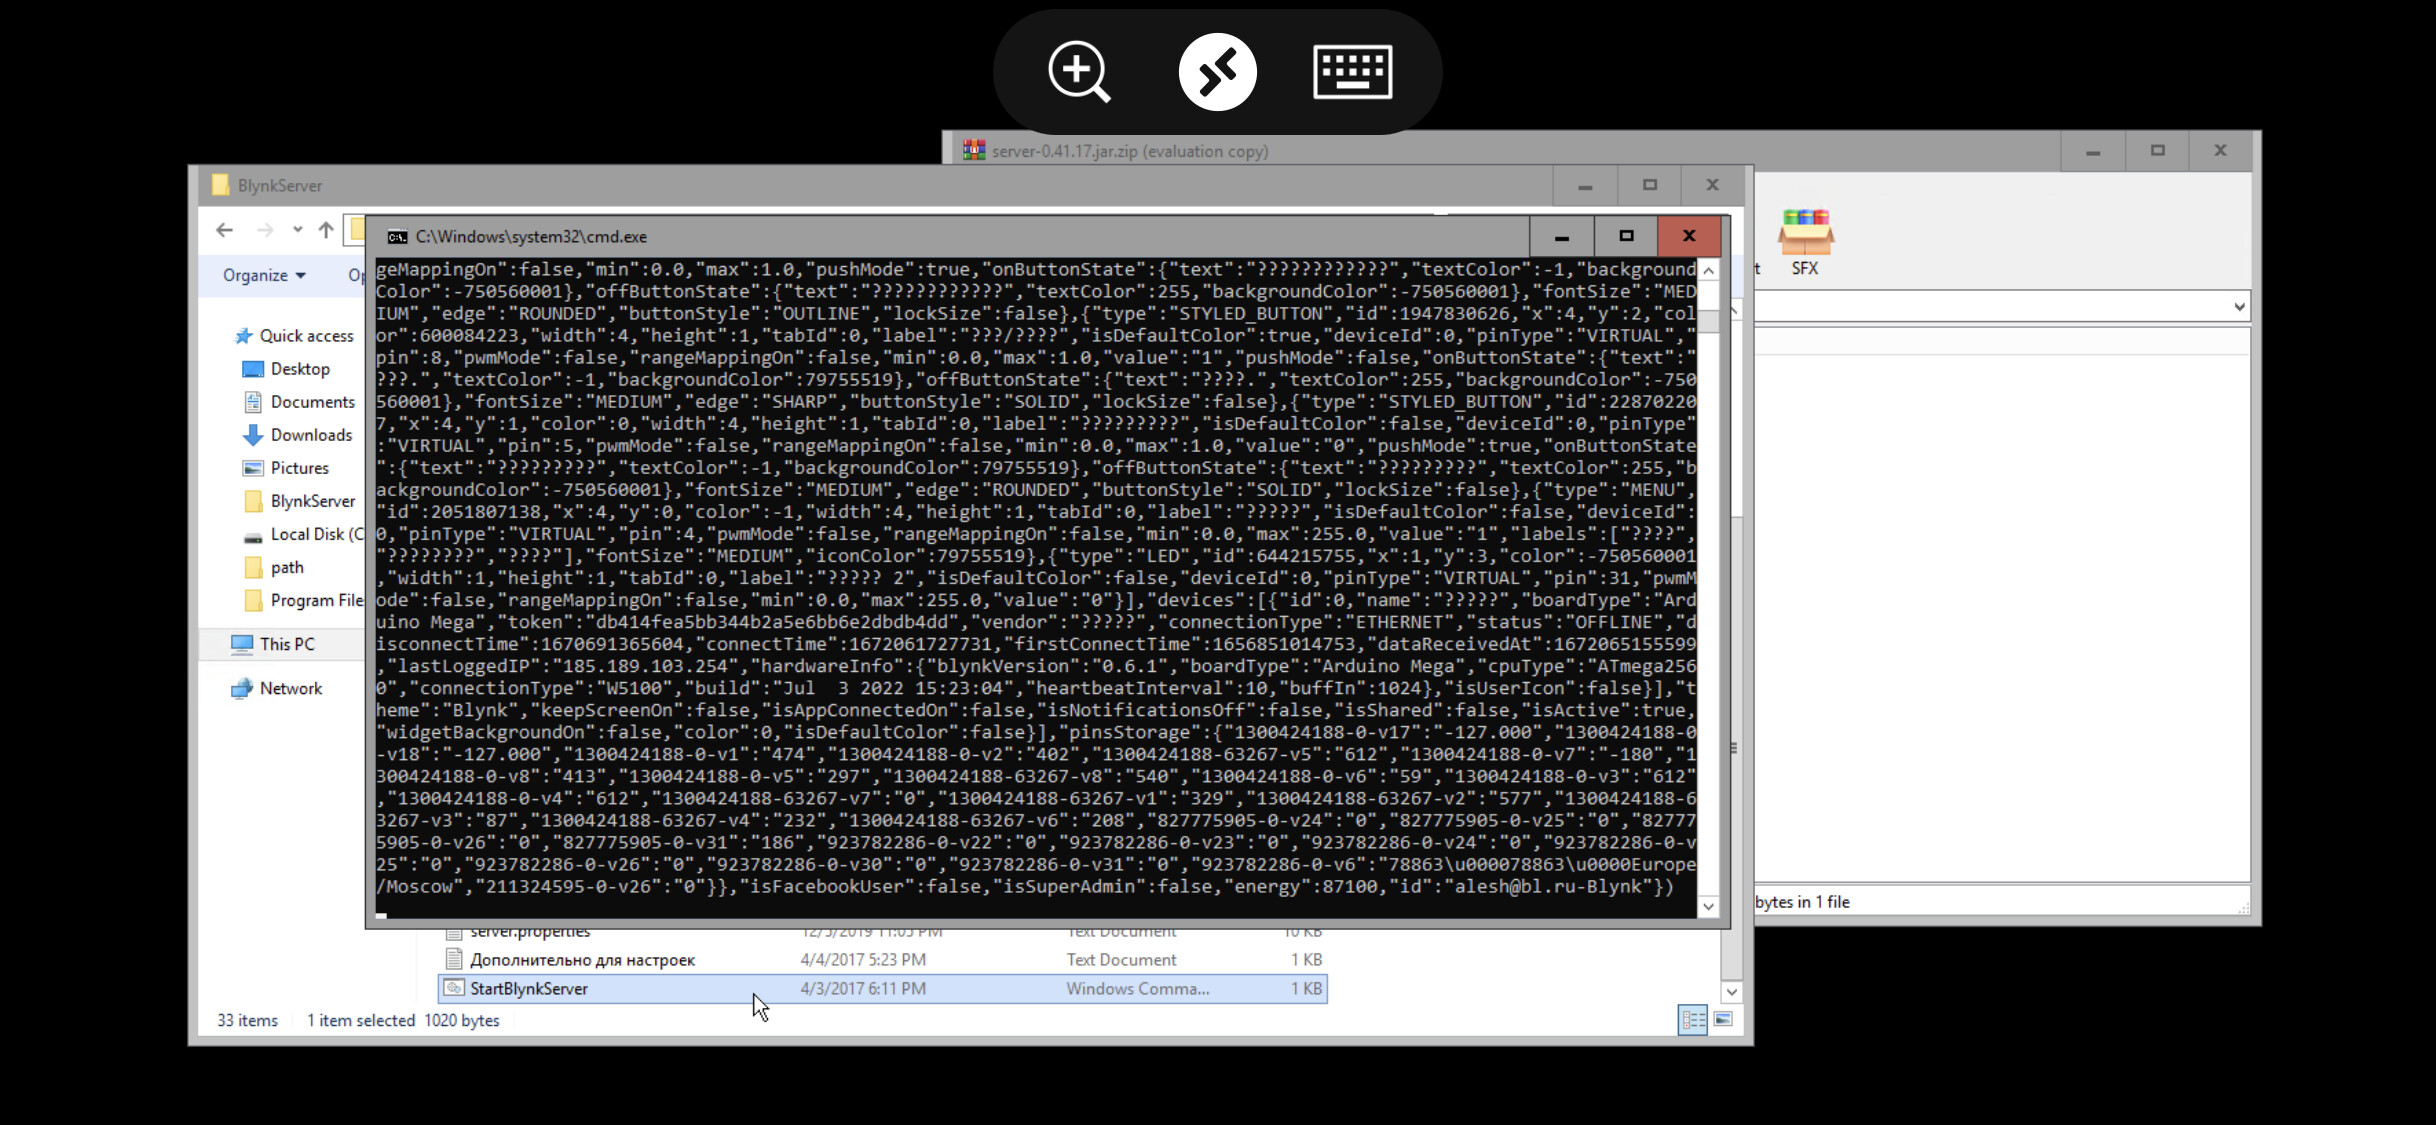Click the cmd.exe title bar icon
The image size is (2436, 1125).
point(397,237)
